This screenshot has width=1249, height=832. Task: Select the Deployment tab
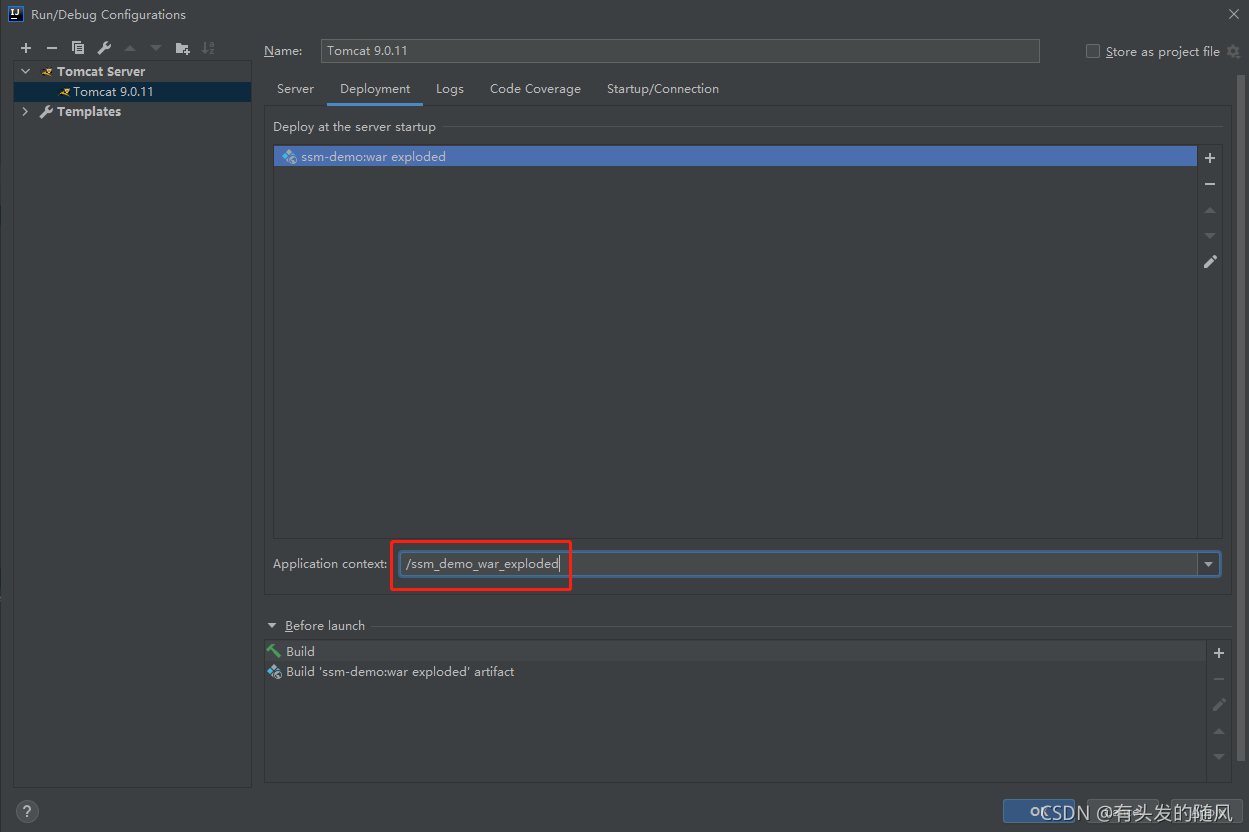375,89
